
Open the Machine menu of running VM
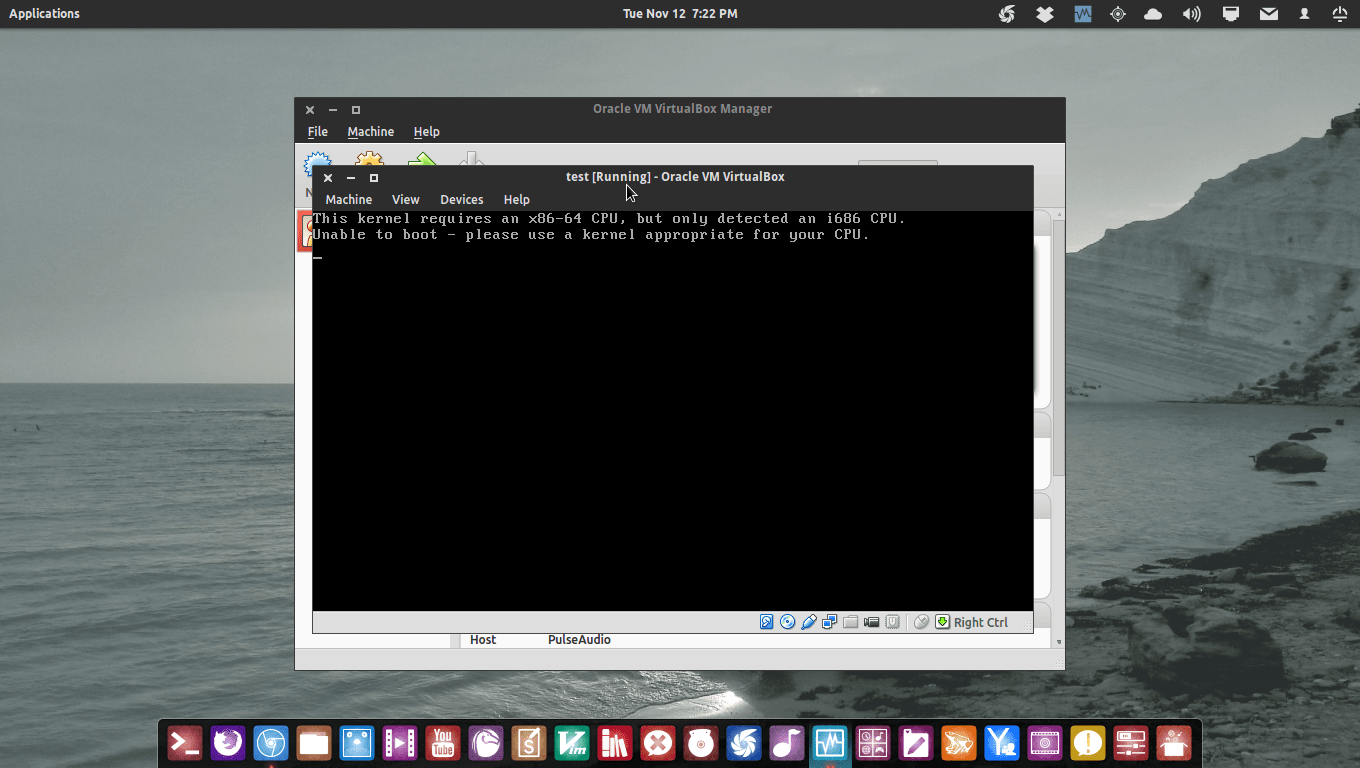pos(349,199)
